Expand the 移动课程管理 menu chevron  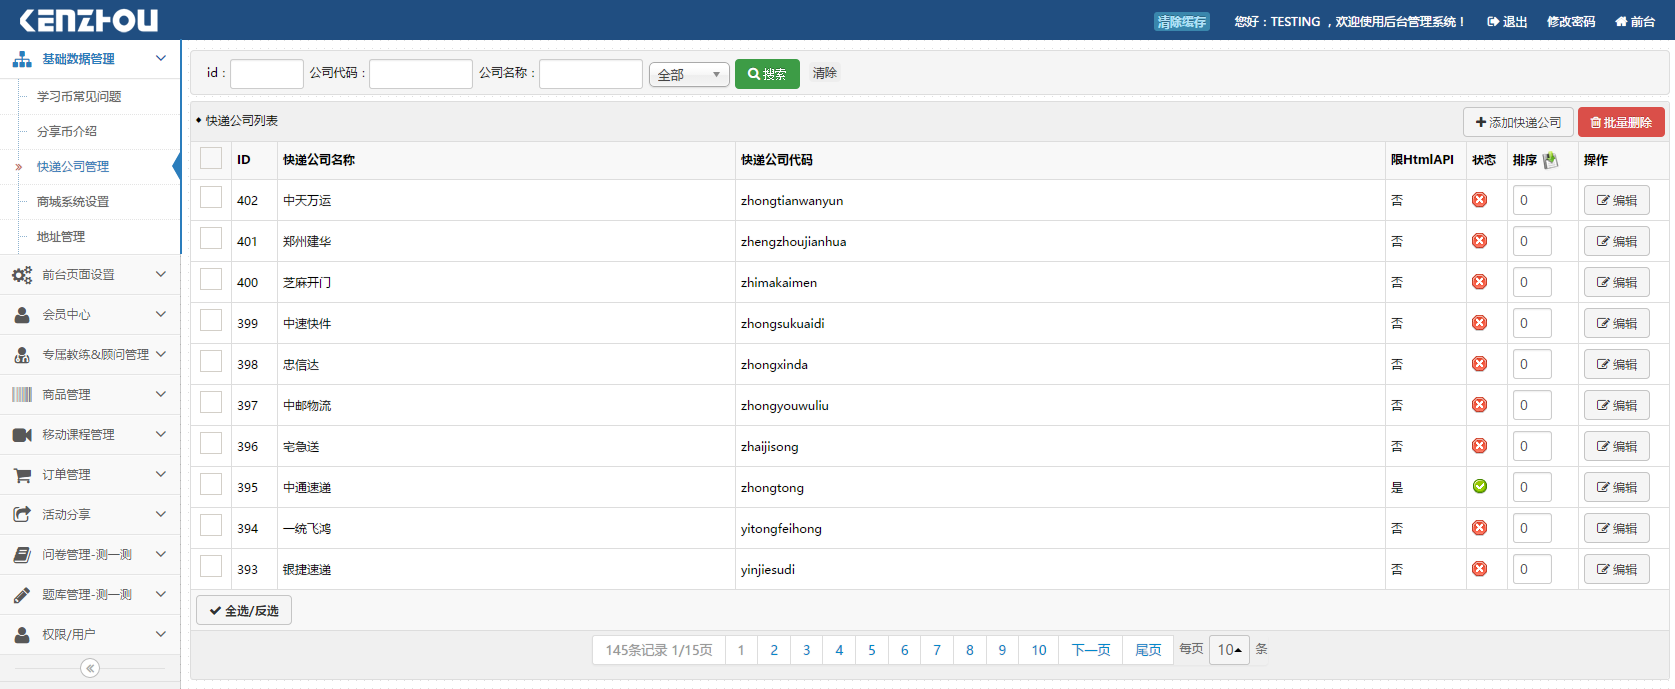click(x=161, y=434)
